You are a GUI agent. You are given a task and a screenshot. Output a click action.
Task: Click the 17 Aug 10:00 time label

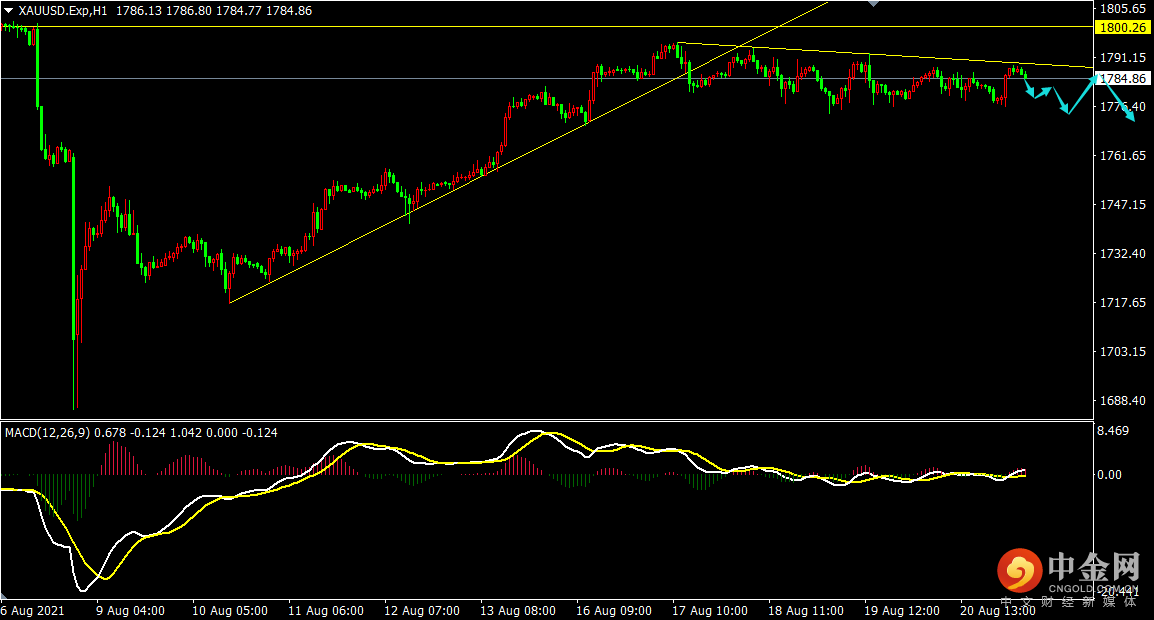tap(710, 611)
